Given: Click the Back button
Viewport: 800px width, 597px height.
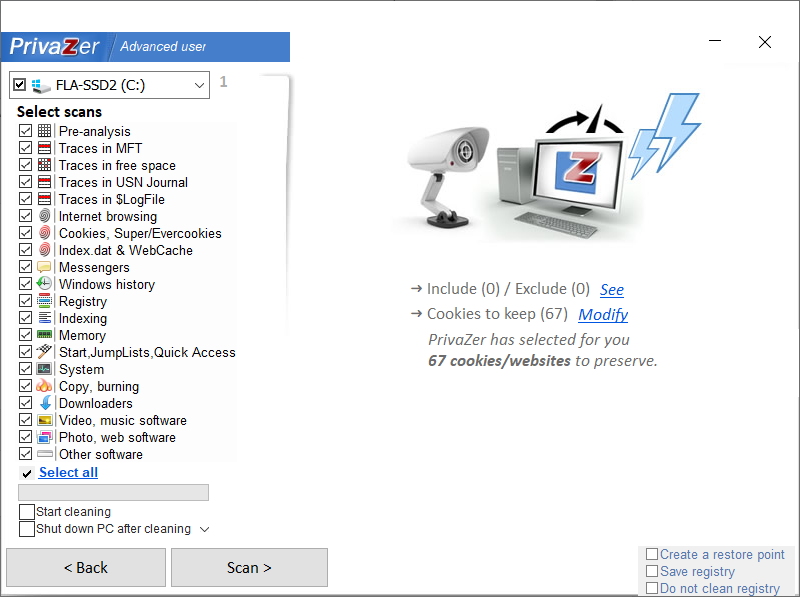Looking at the screenshot, I should [x=86, y=567].
